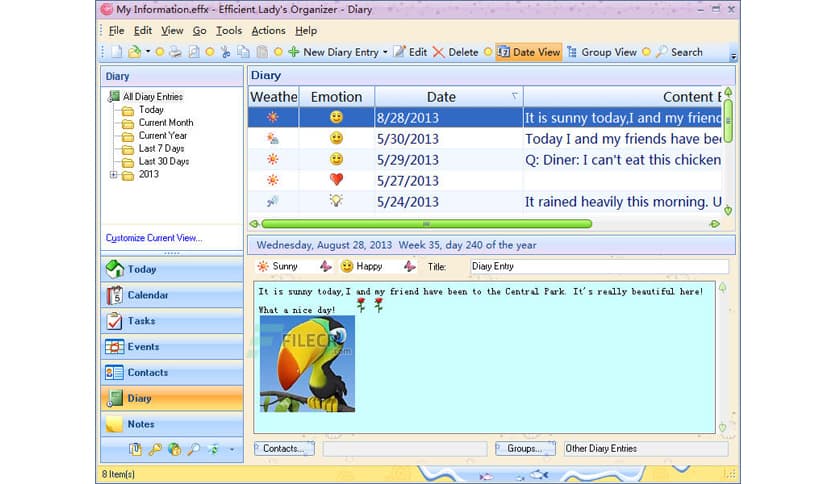
Task: Open the View menu
Action: pyautogui.click(x=172, y=30)
